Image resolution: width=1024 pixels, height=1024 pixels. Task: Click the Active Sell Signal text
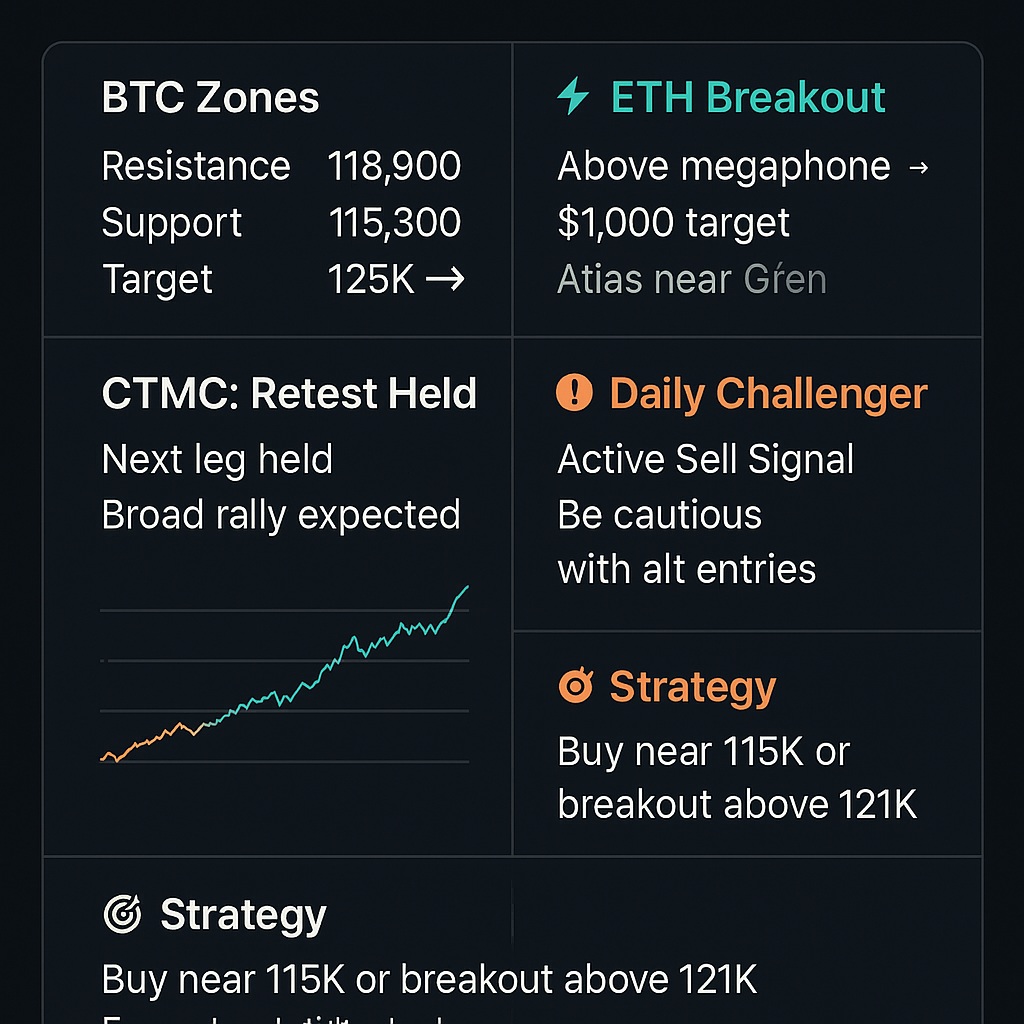click(705, 459)
